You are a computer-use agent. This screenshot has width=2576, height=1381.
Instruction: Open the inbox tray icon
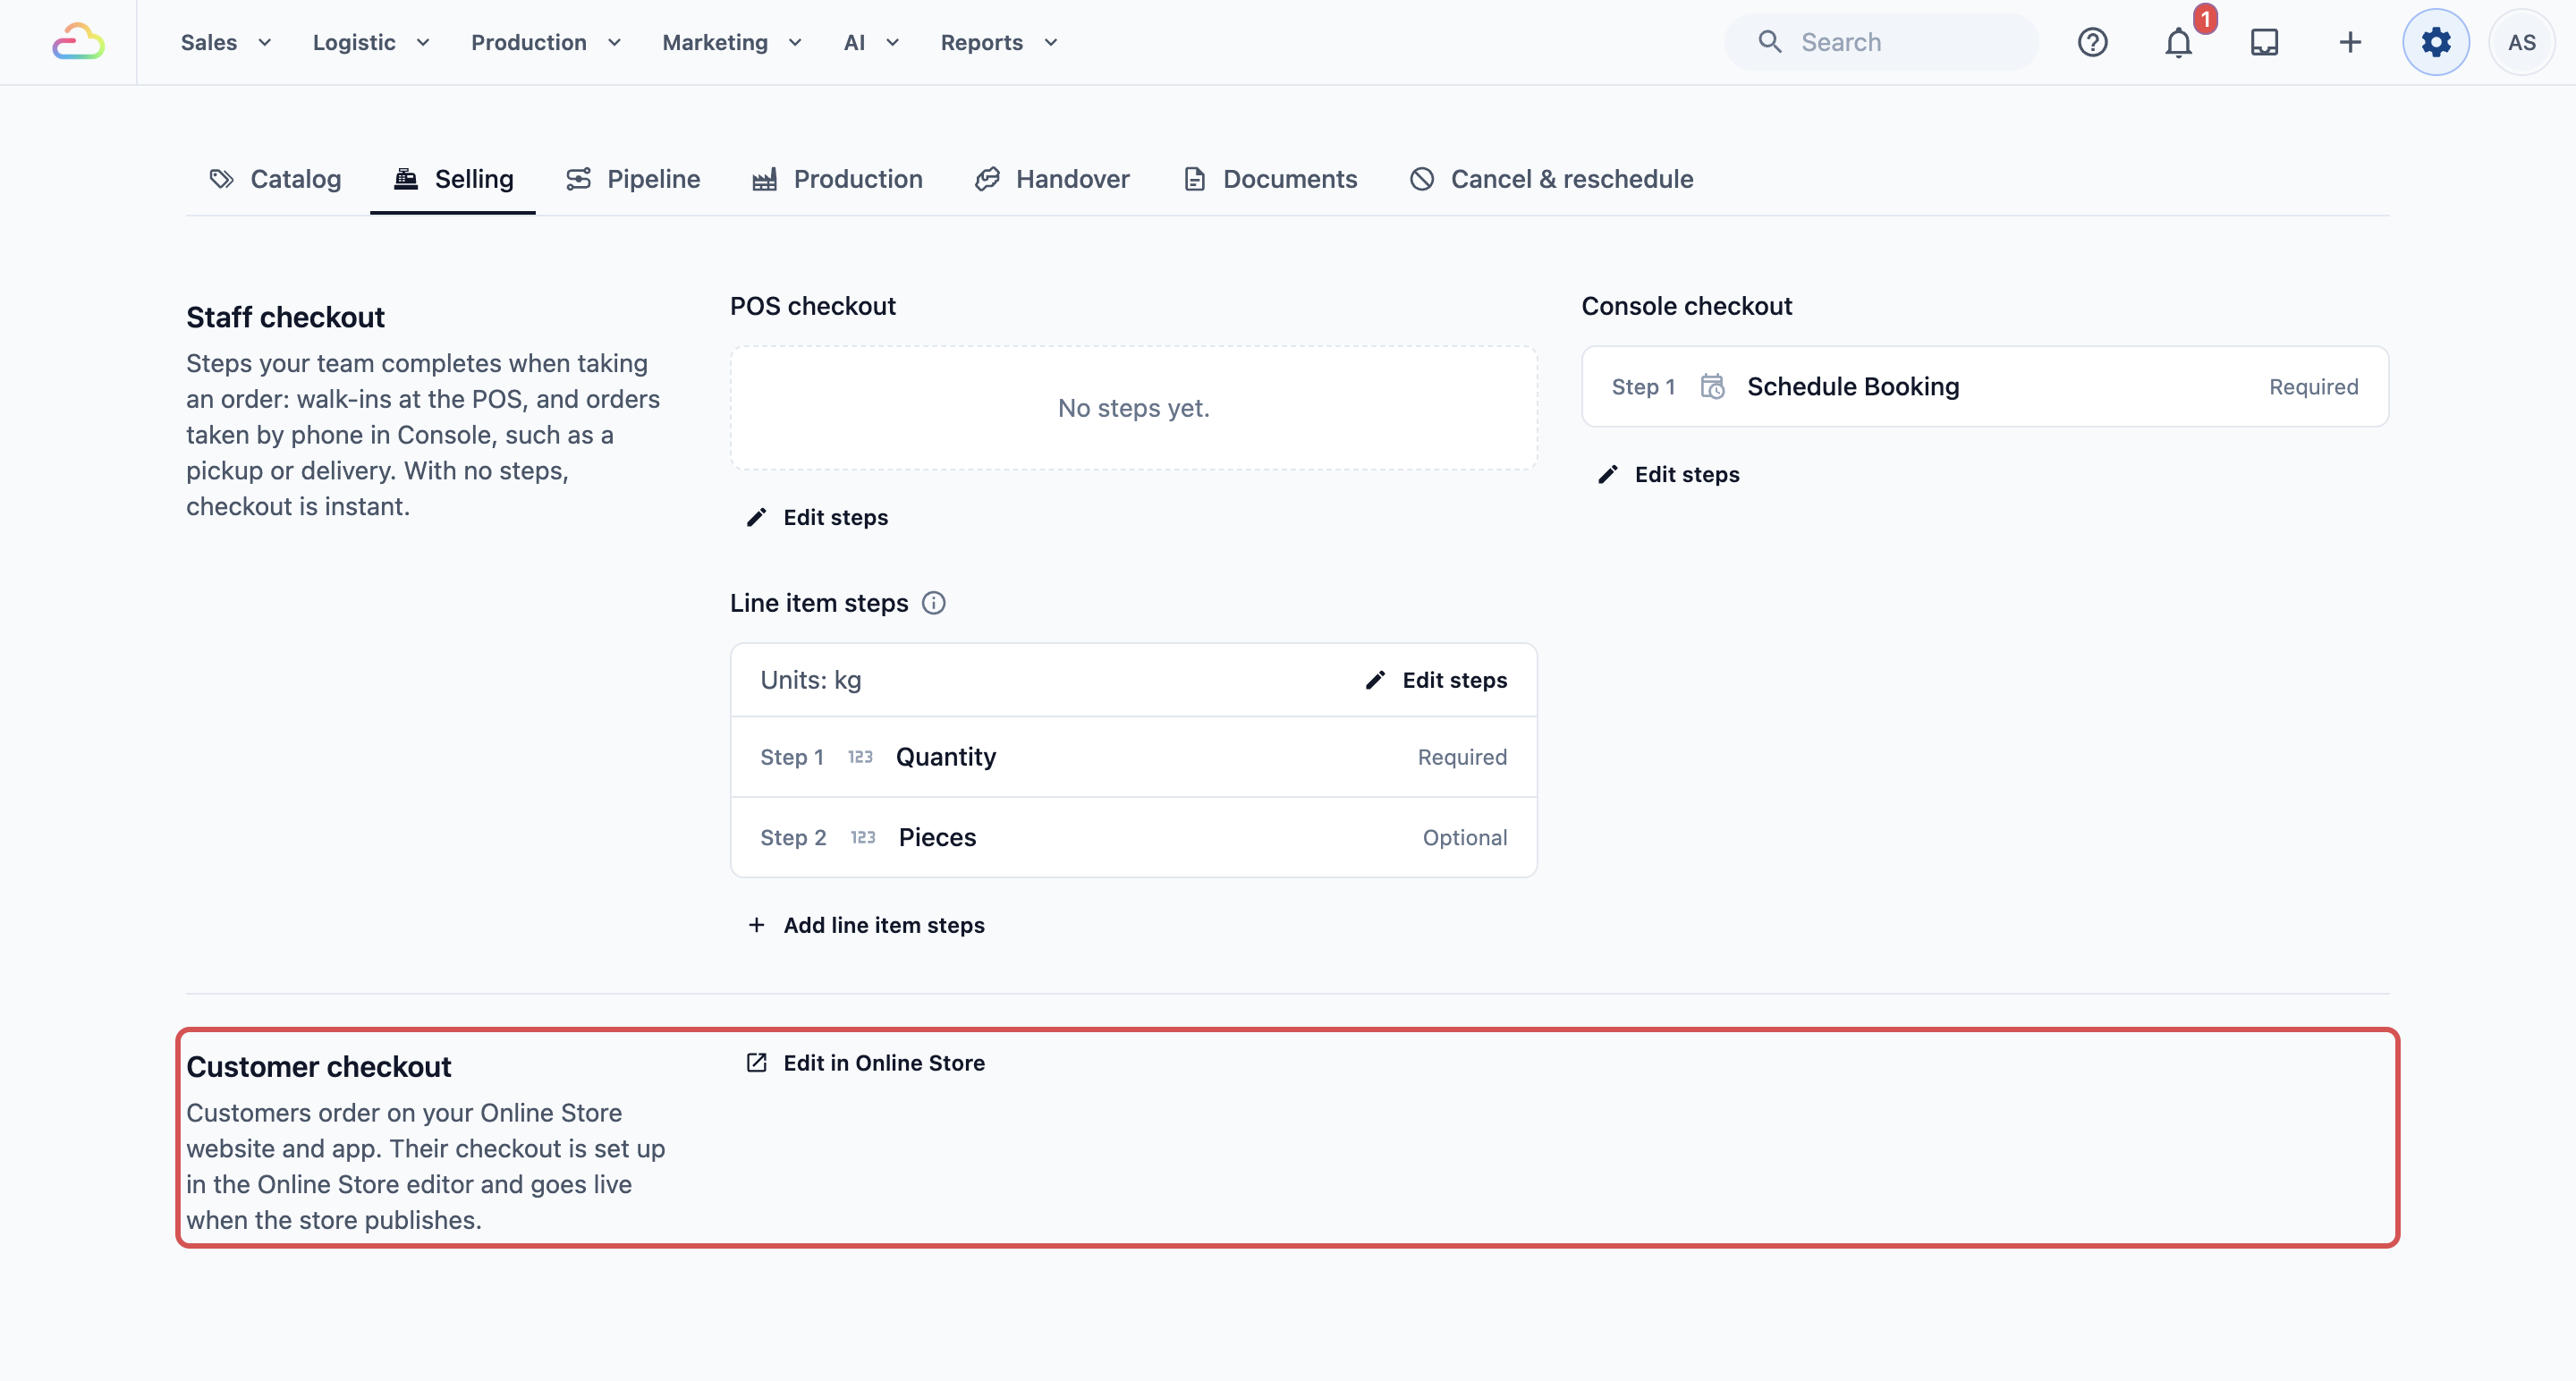click(x=2264, y=42)
